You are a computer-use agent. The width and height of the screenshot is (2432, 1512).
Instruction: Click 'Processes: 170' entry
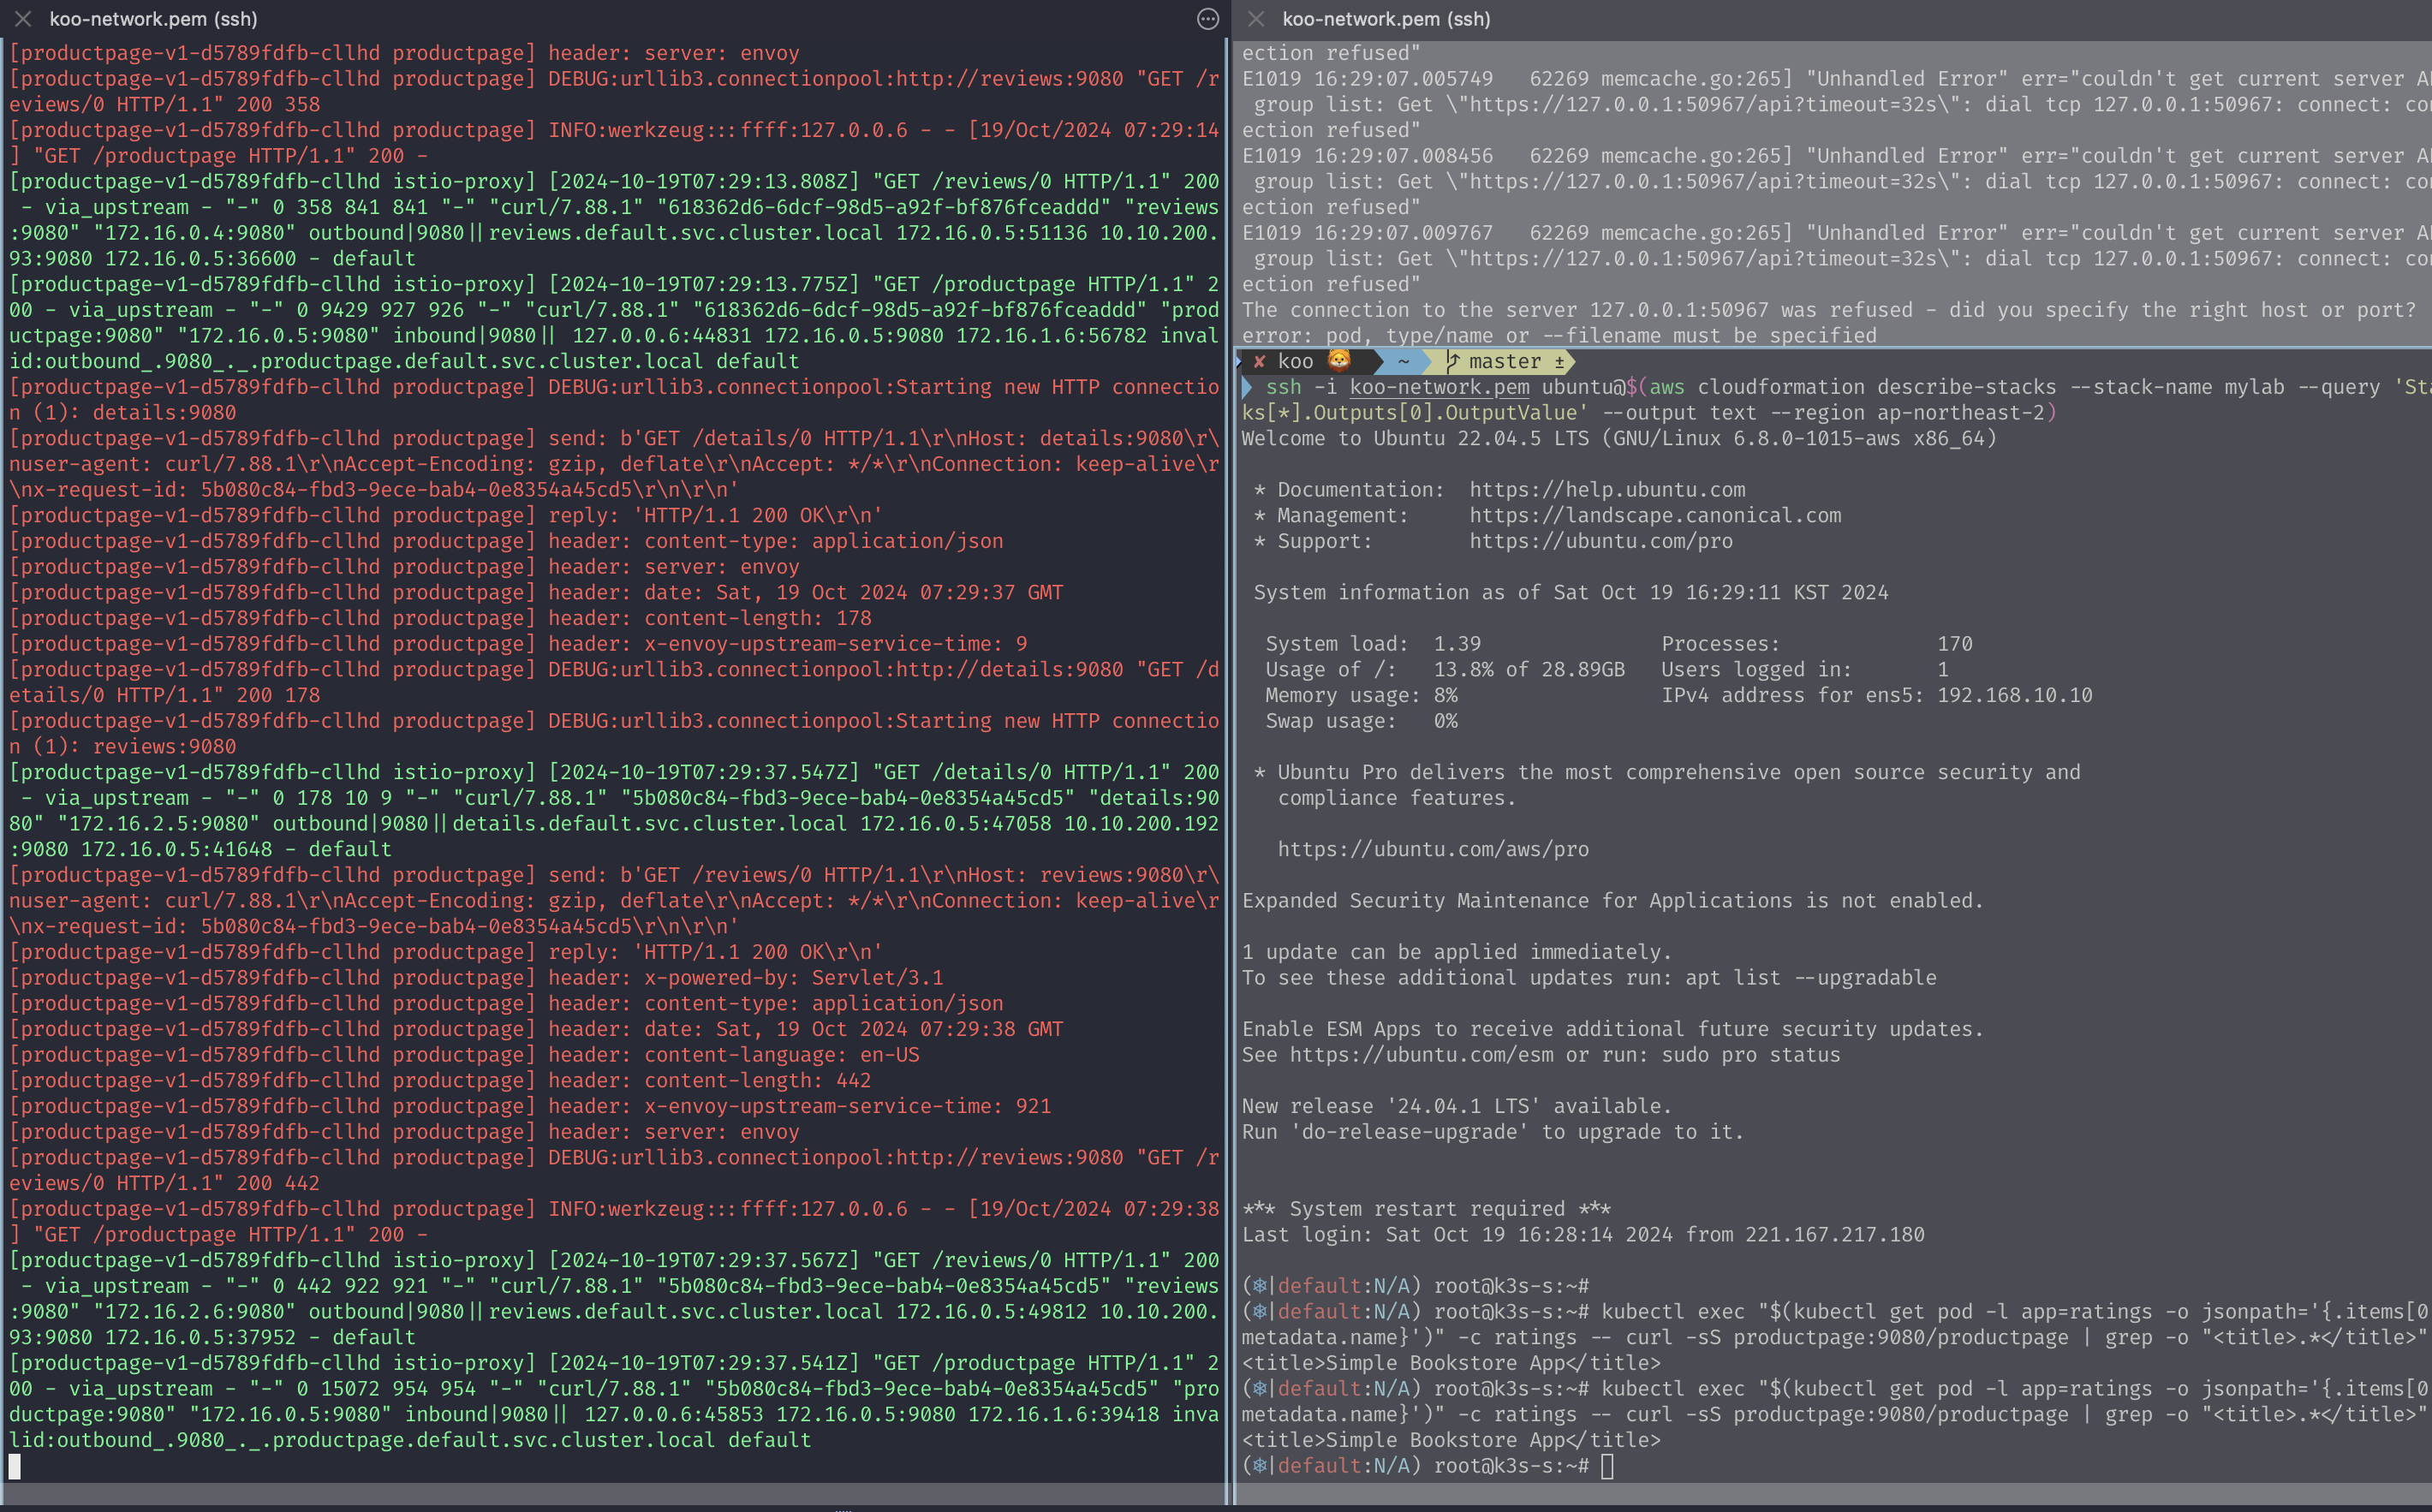pyautogui.click(x=1817, y=644)
